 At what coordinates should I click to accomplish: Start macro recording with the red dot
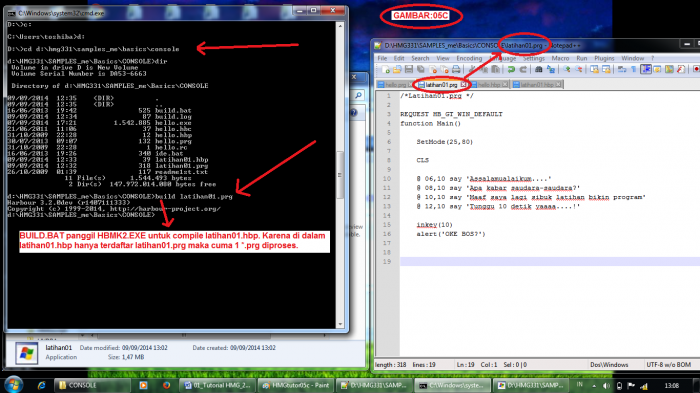coord(696,69)
